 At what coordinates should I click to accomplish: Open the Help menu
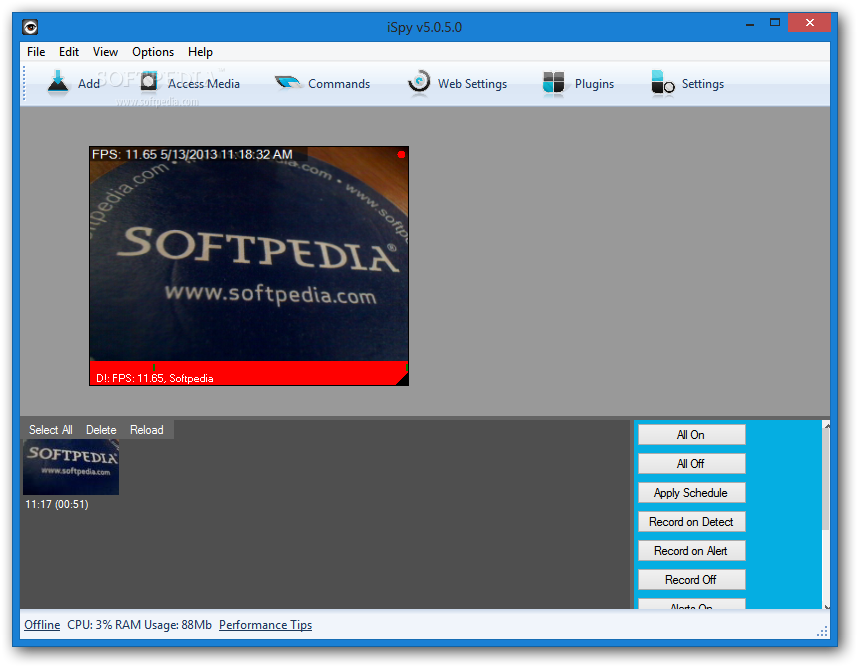[x=200, y=52]
